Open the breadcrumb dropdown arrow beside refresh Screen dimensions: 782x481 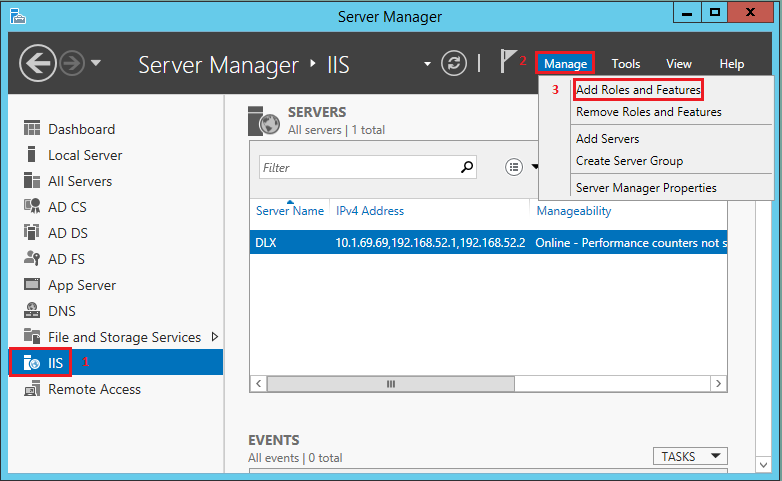[428, 64]
